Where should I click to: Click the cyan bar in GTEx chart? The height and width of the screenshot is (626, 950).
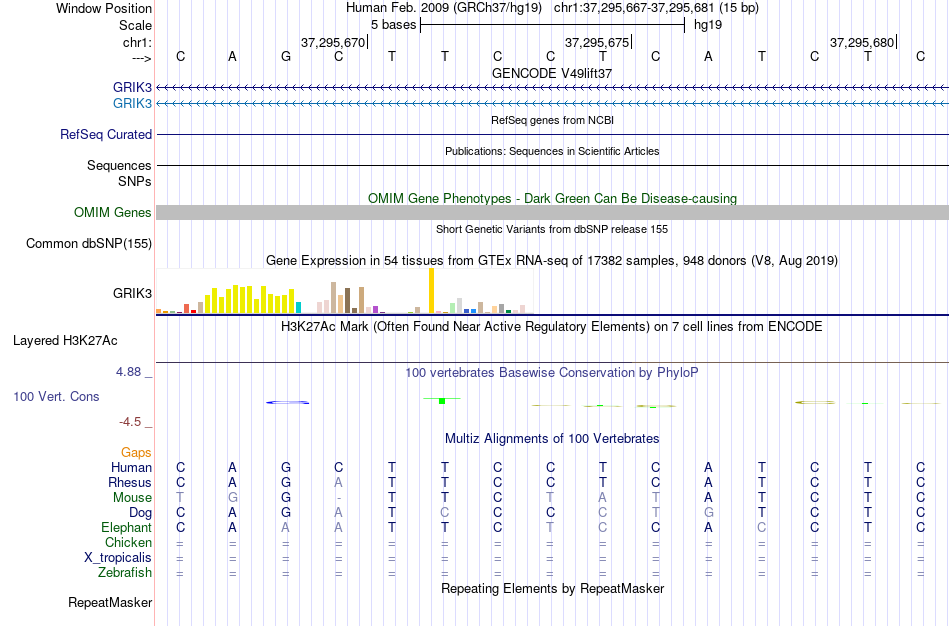[298, 307]
